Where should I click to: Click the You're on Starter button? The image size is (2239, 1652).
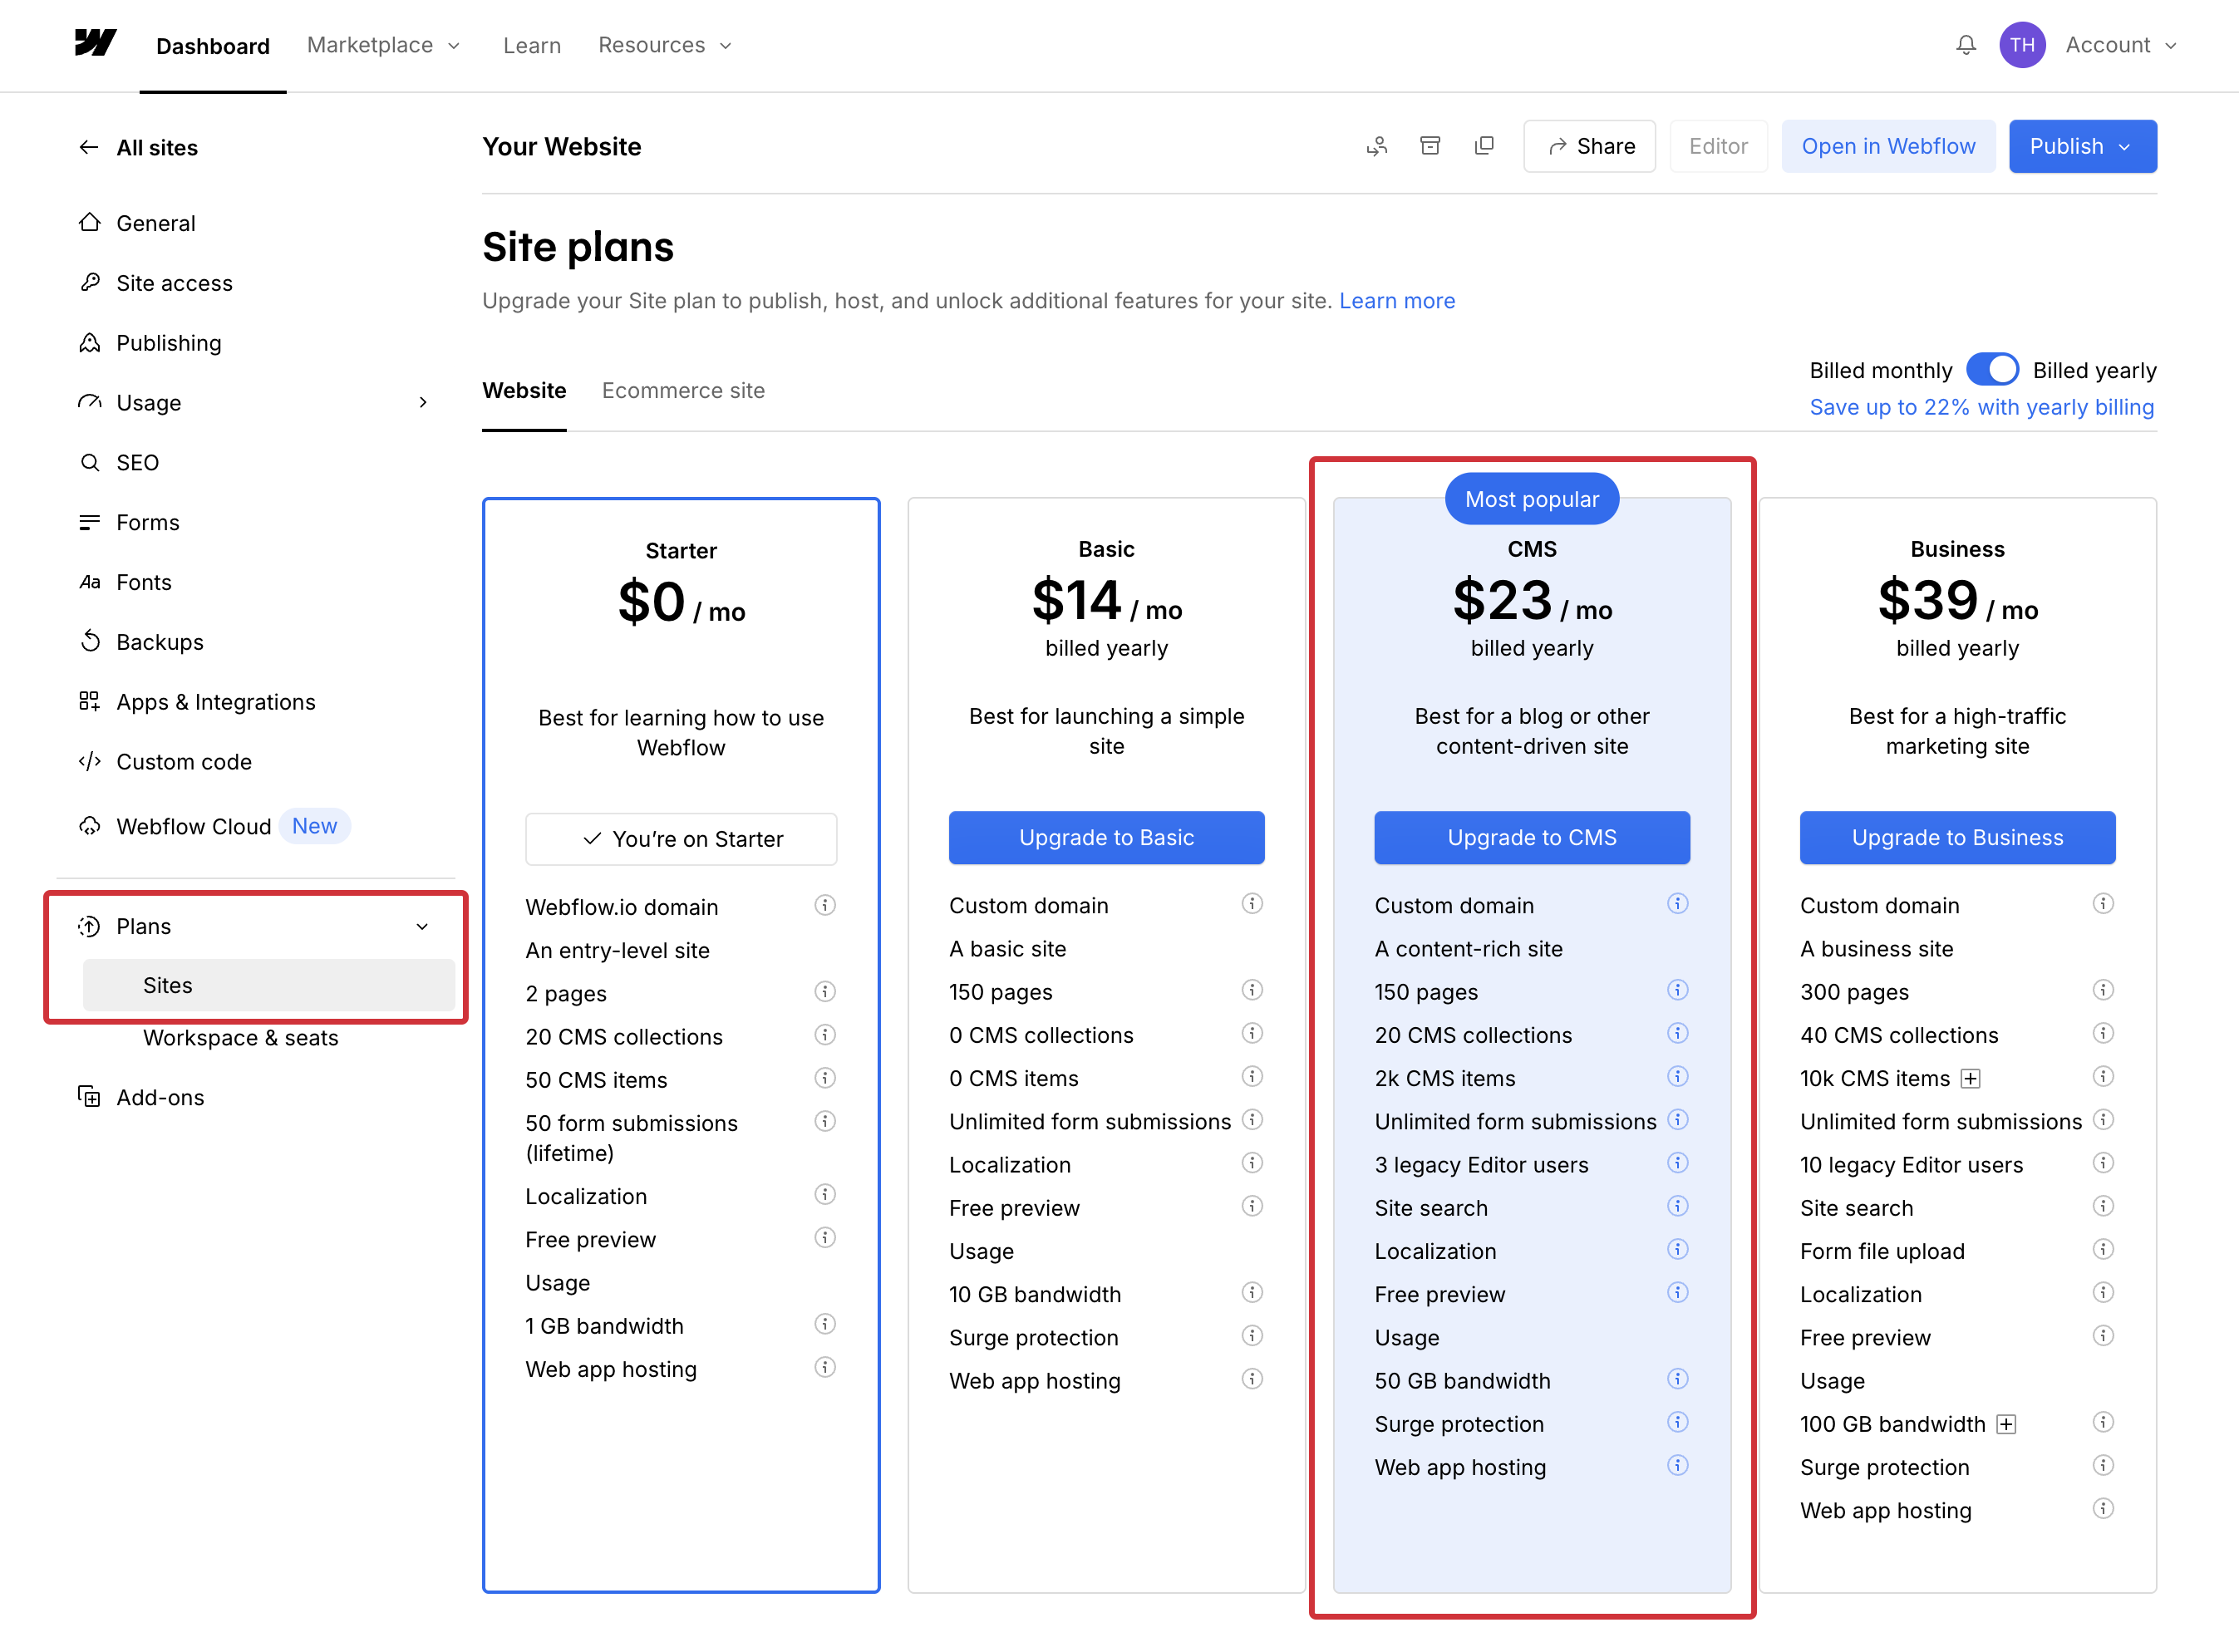pyautogui.click(x=681, y=839)
